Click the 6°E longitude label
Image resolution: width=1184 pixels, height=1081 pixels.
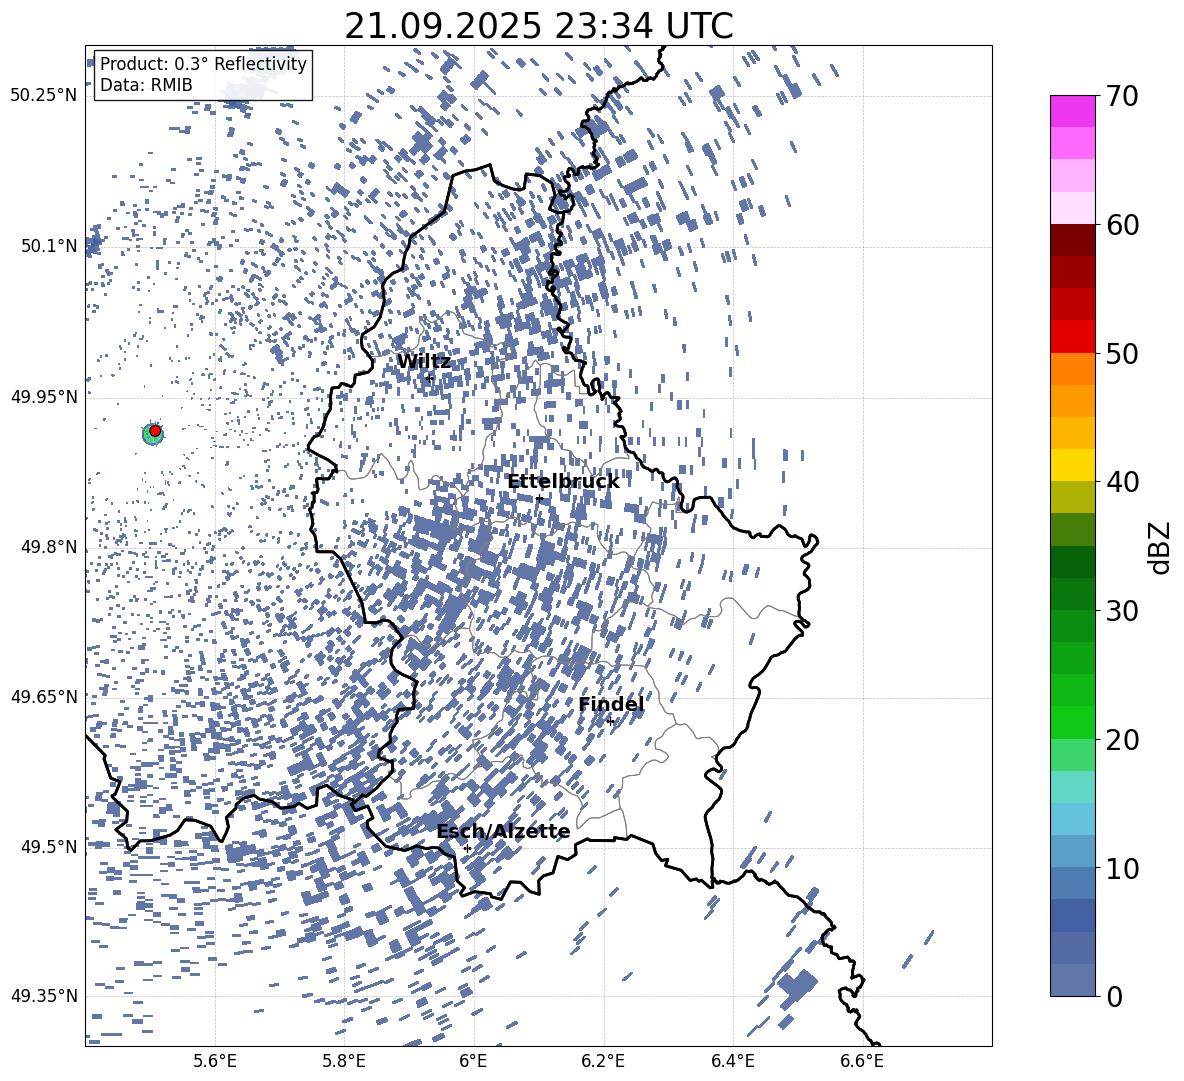(x=473, y=1061)
